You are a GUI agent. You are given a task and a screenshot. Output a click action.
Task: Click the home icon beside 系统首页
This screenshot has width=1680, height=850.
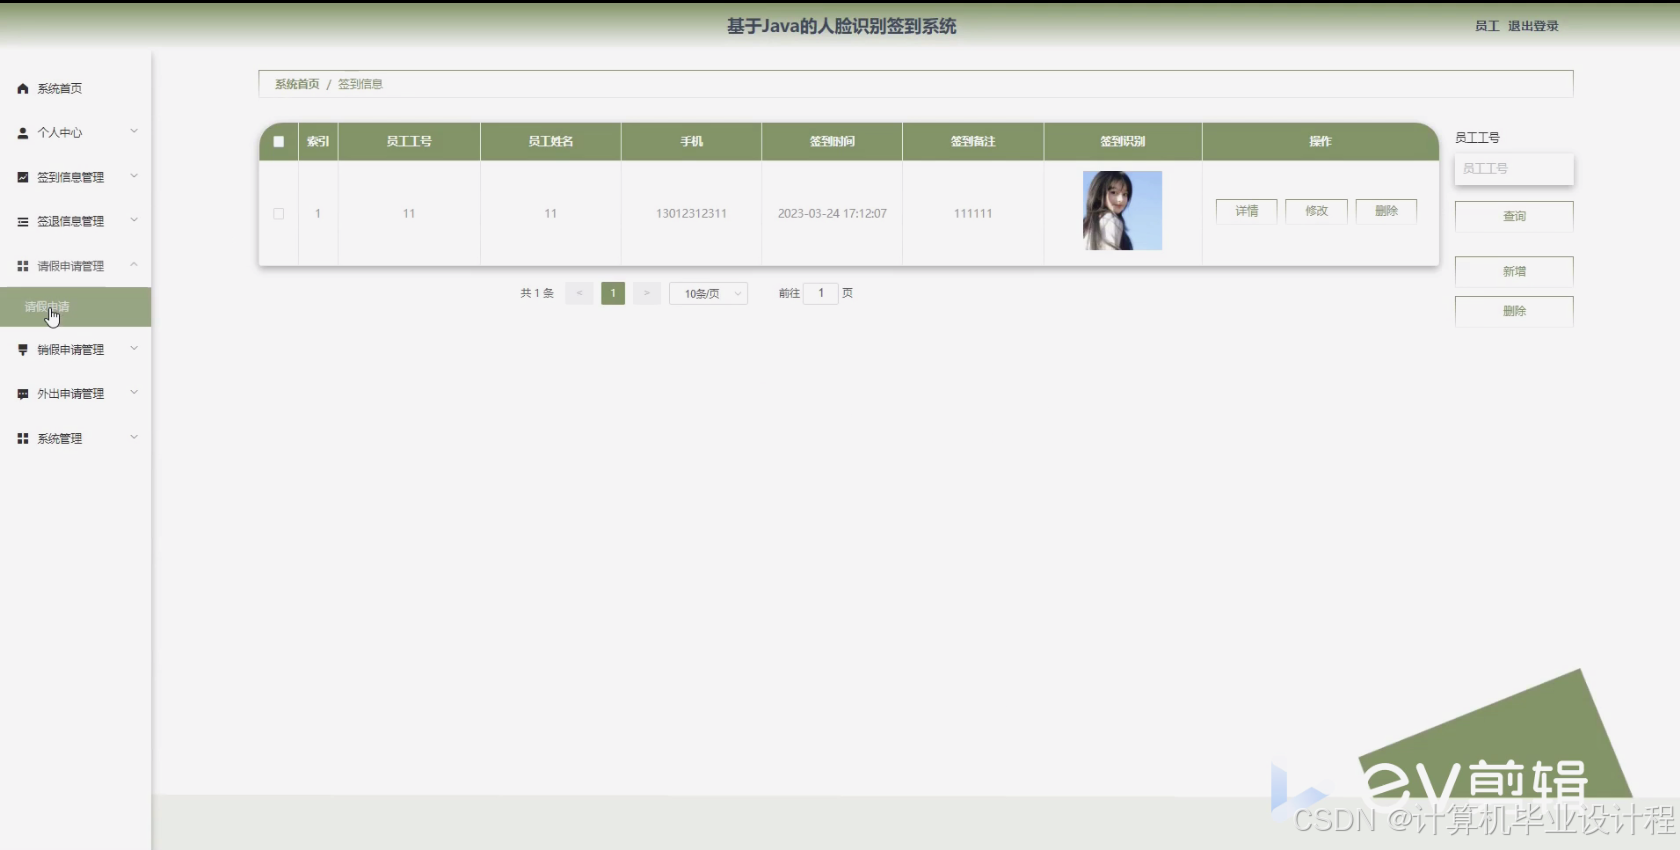pos(23,89)
